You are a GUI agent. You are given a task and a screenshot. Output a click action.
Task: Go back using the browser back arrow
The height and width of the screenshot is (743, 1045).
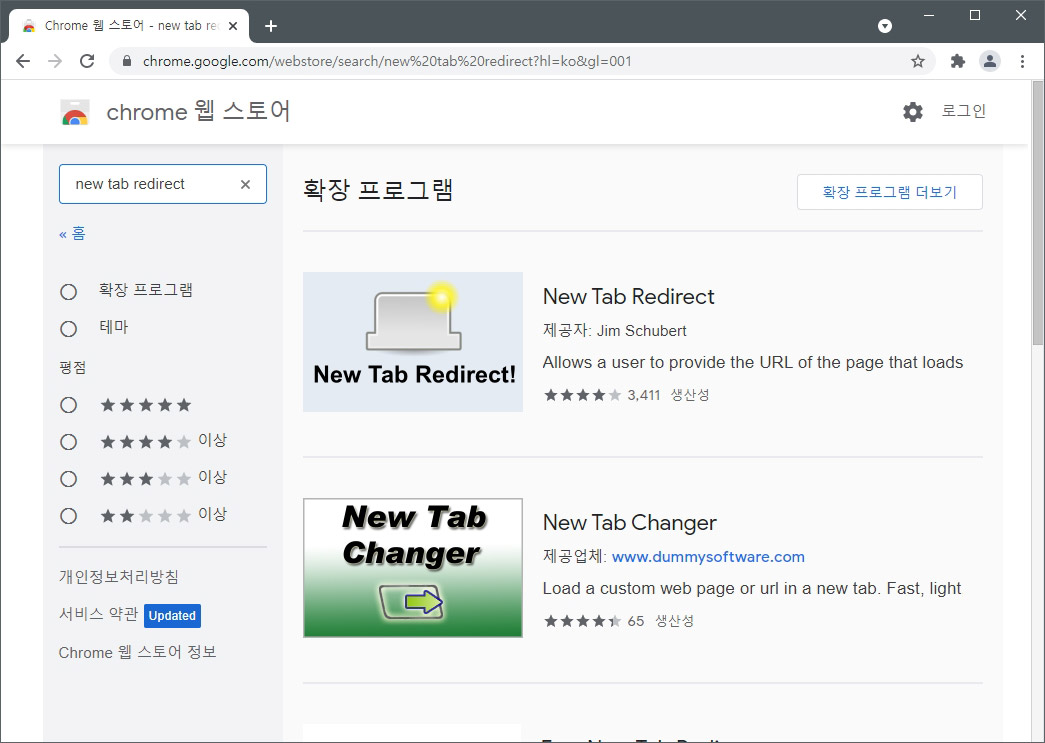point(23,61)
